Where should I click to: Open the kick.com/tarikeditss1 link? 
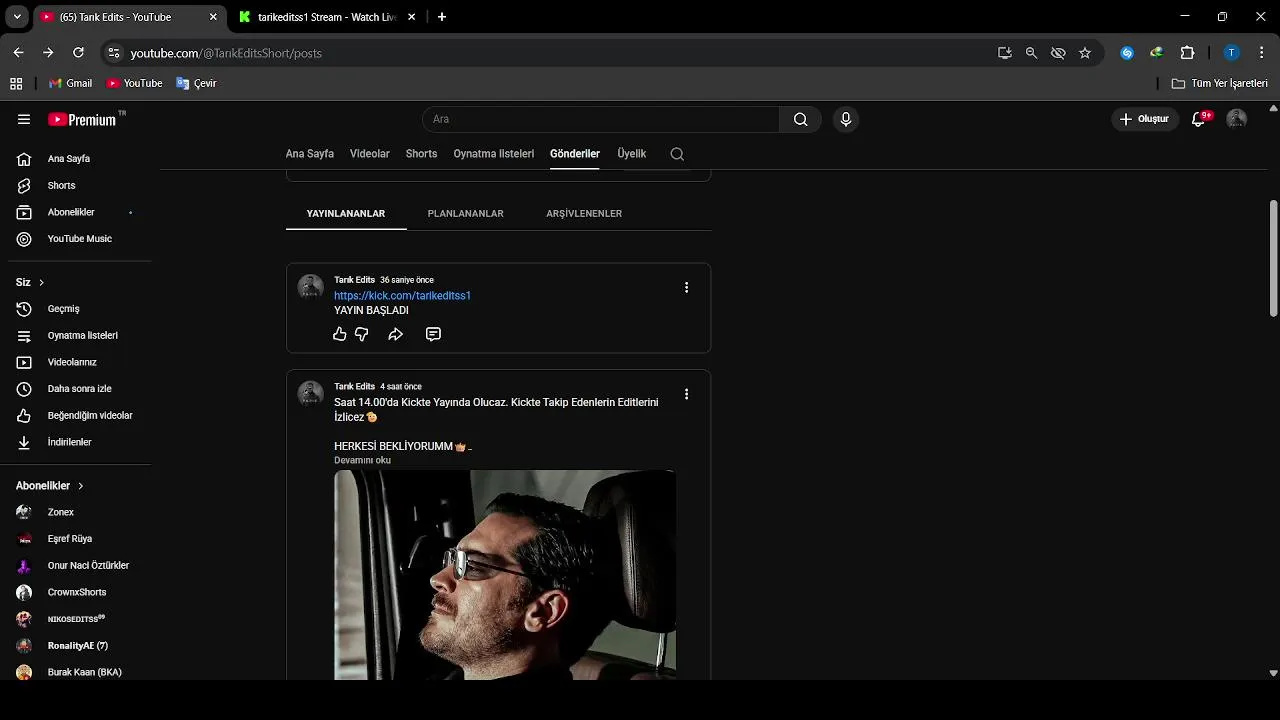[402, 296]
